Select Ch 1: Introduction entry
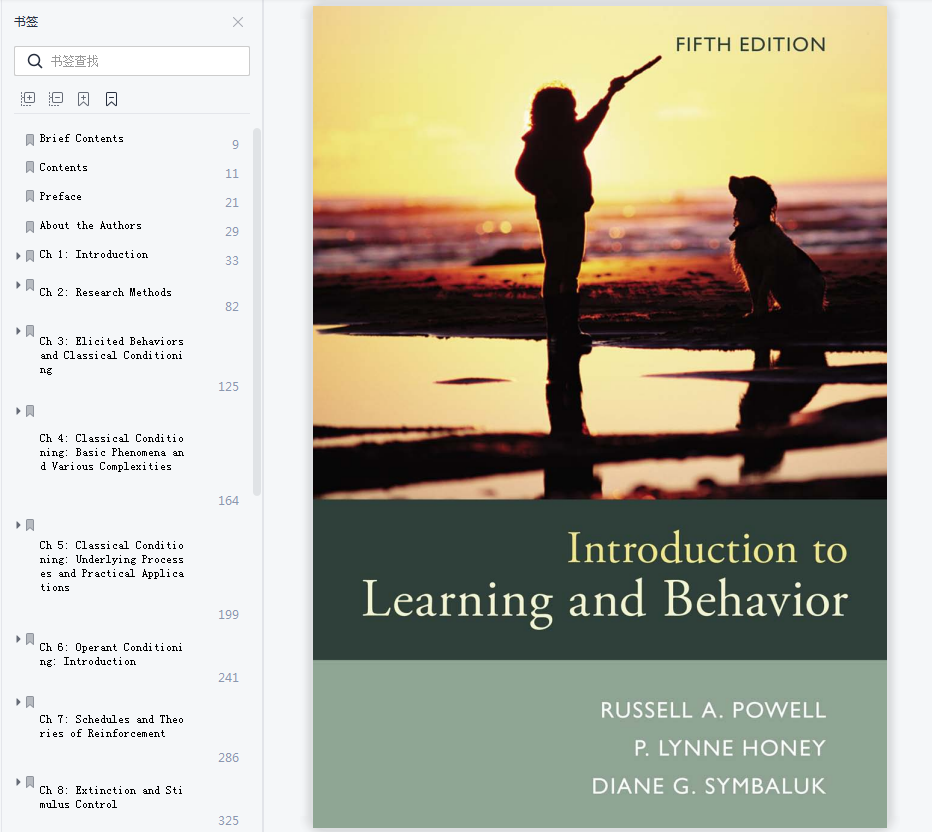 point(94,255)
